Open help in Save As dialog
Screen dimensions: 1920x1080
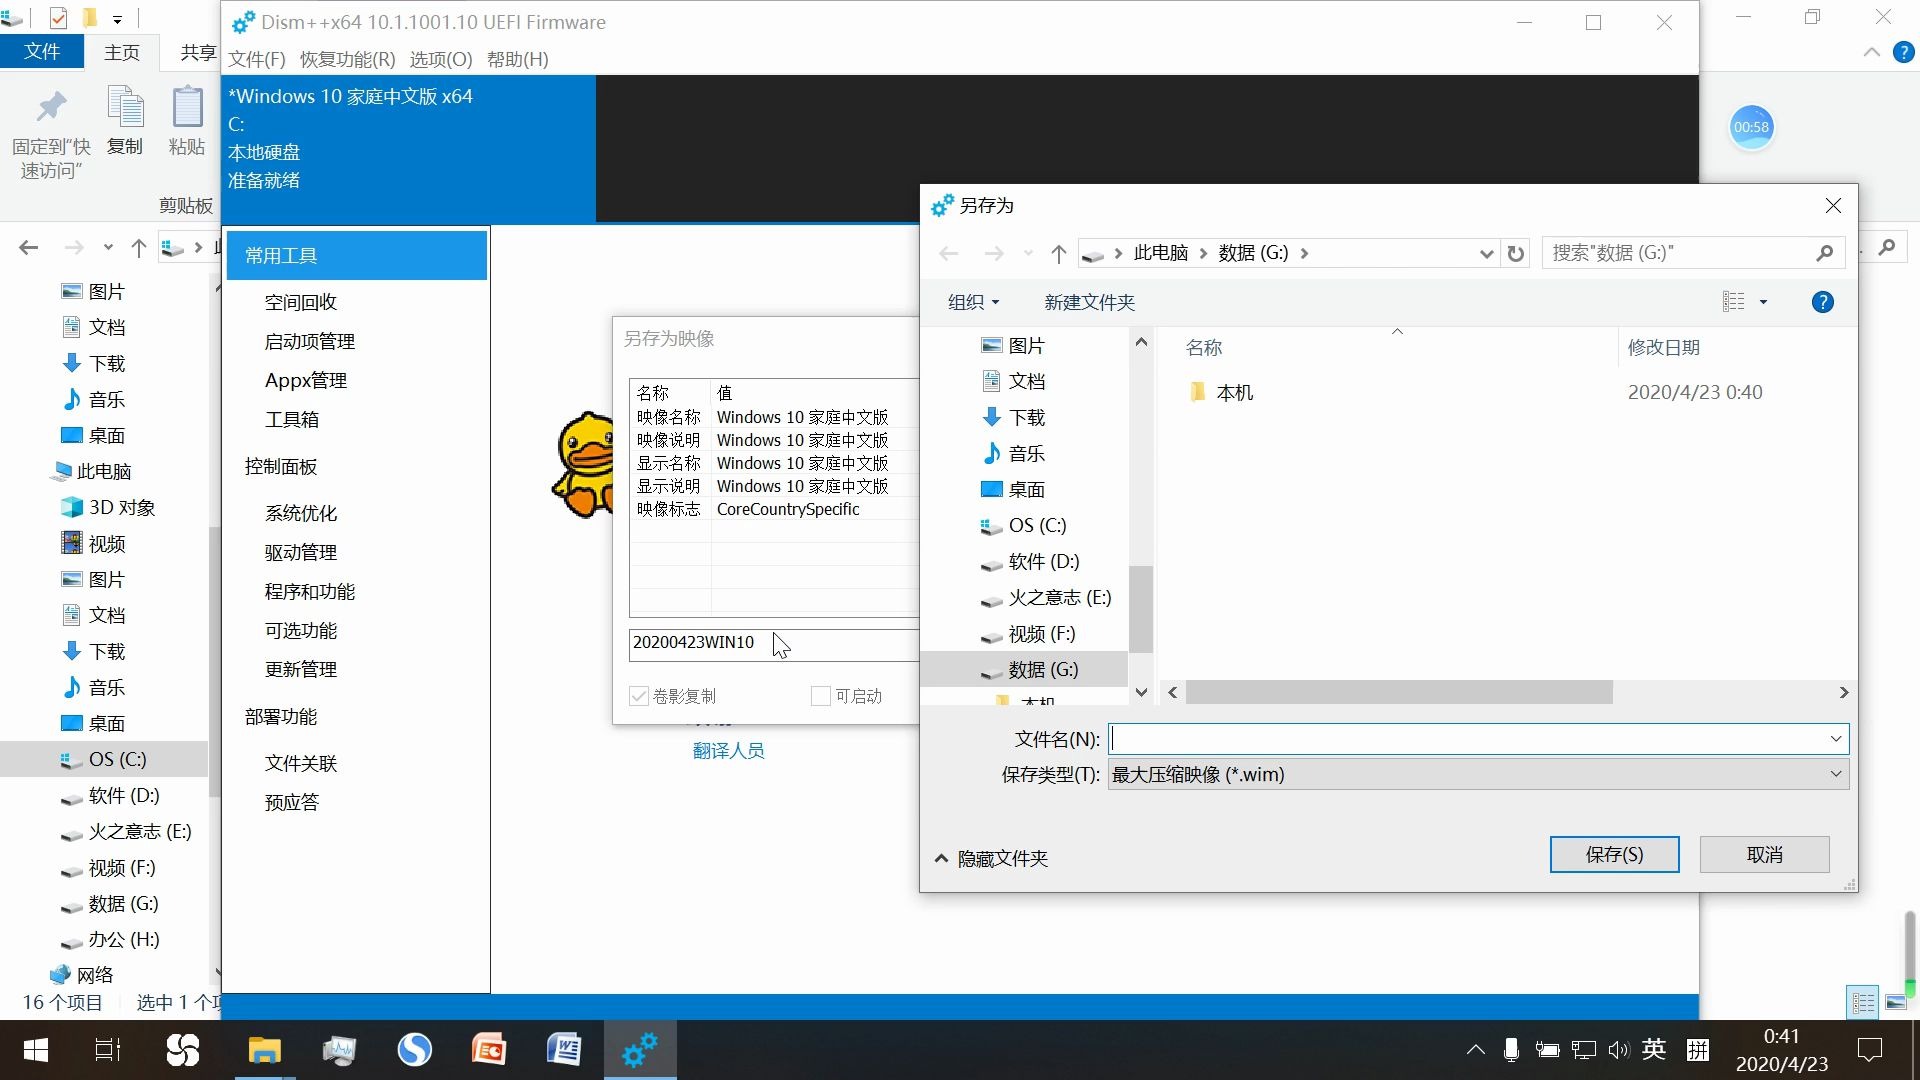click(1822, 302)
